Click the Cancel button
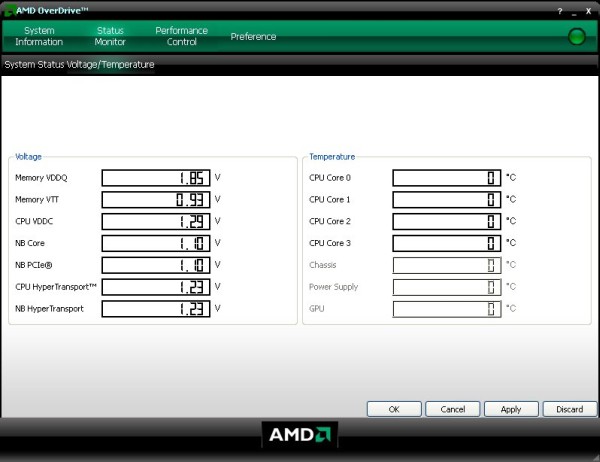Image resolution: width=600 pixels, height=462 pixels. (x=453, y=409)
